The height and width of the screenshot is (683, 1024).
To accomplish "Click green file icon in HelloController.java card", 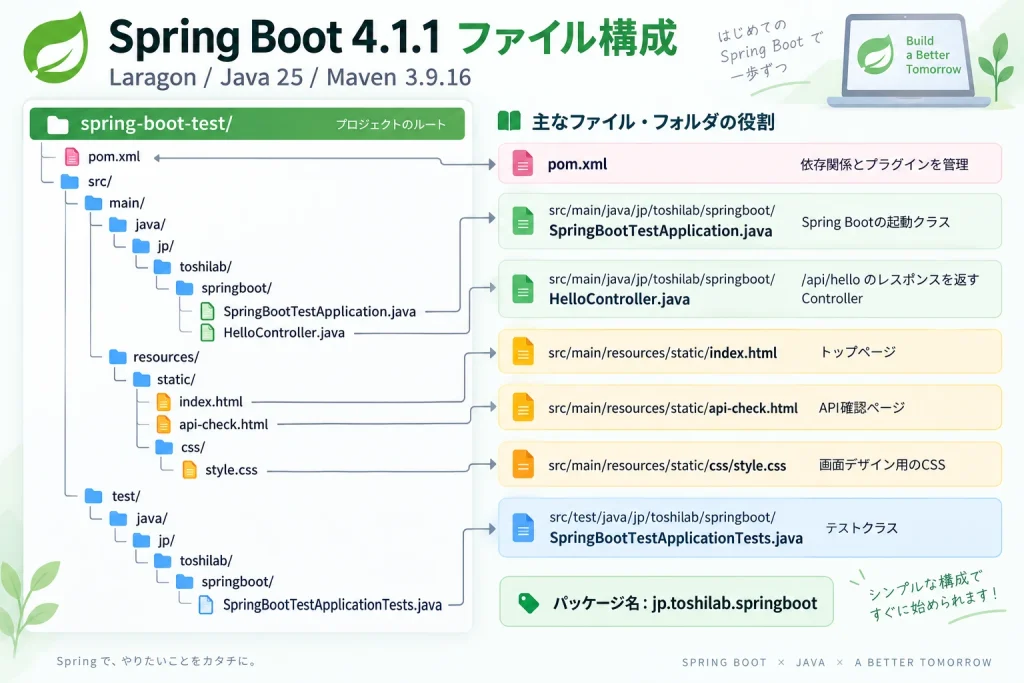I will pos(522,289).
